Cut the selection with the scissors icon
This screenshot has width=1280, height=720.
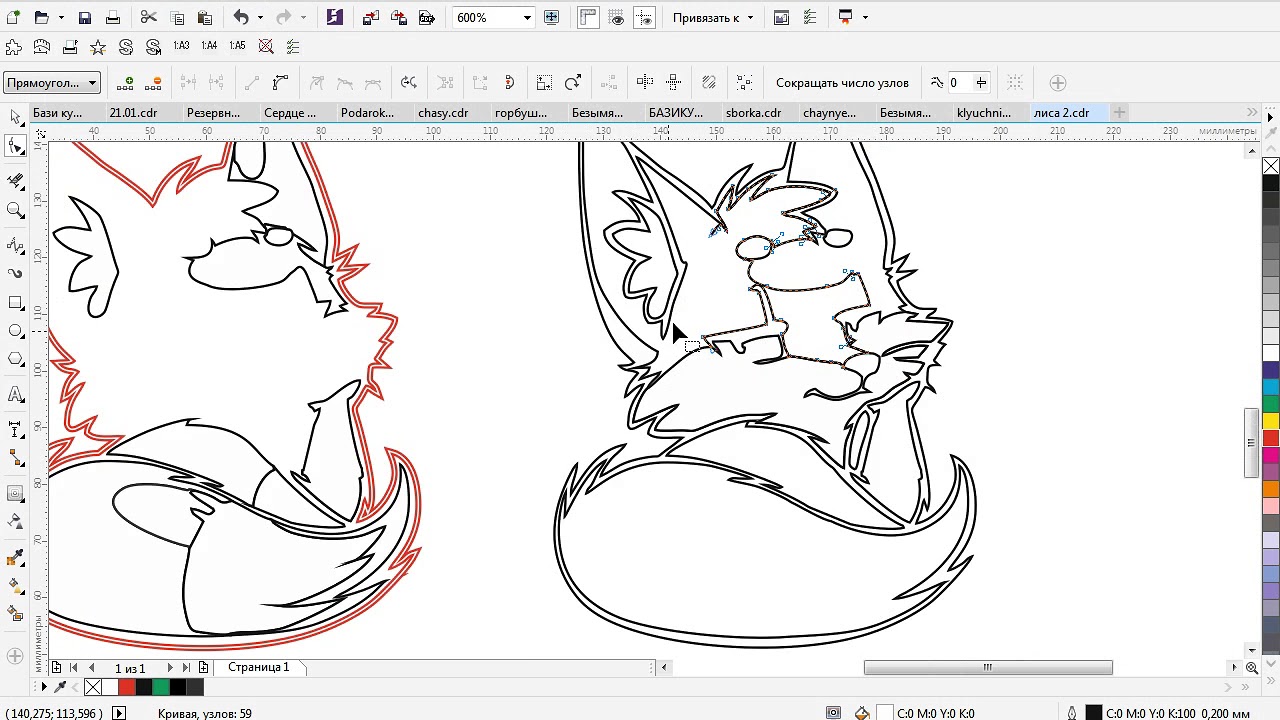coord(149,17)
